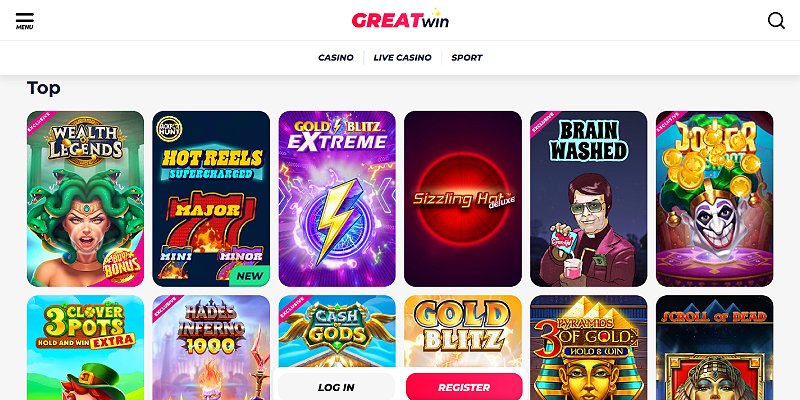Switch to the CASINO tab
Image resolution: width=800 pixels, height=400 pixels.
(336, 58)
